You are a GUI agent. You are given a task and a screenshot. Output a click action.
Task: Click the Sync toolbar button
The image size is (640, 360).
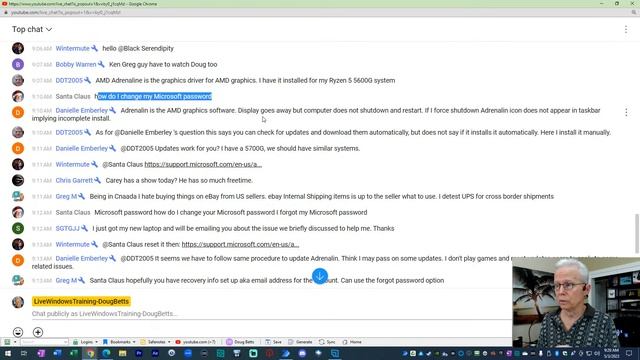click(327, 342)
